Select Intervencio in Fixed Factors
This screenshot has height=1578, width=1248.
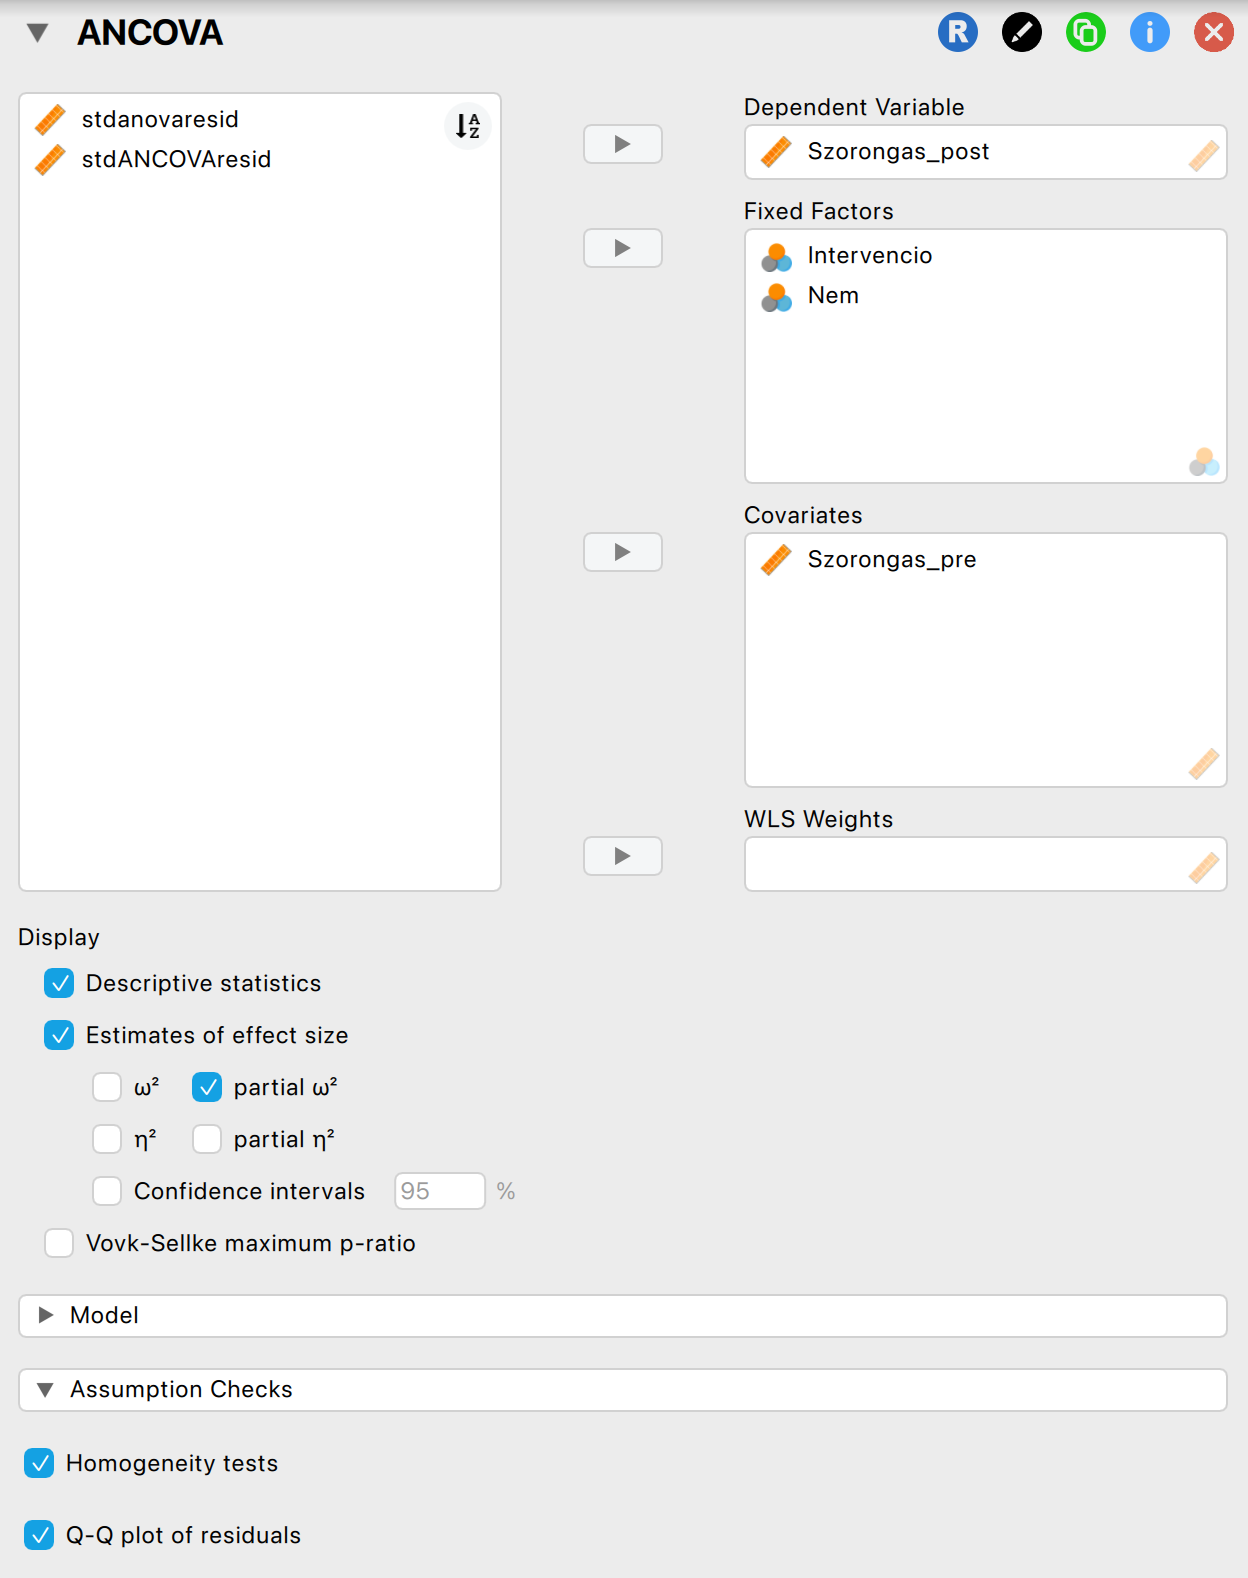(869, 255)
